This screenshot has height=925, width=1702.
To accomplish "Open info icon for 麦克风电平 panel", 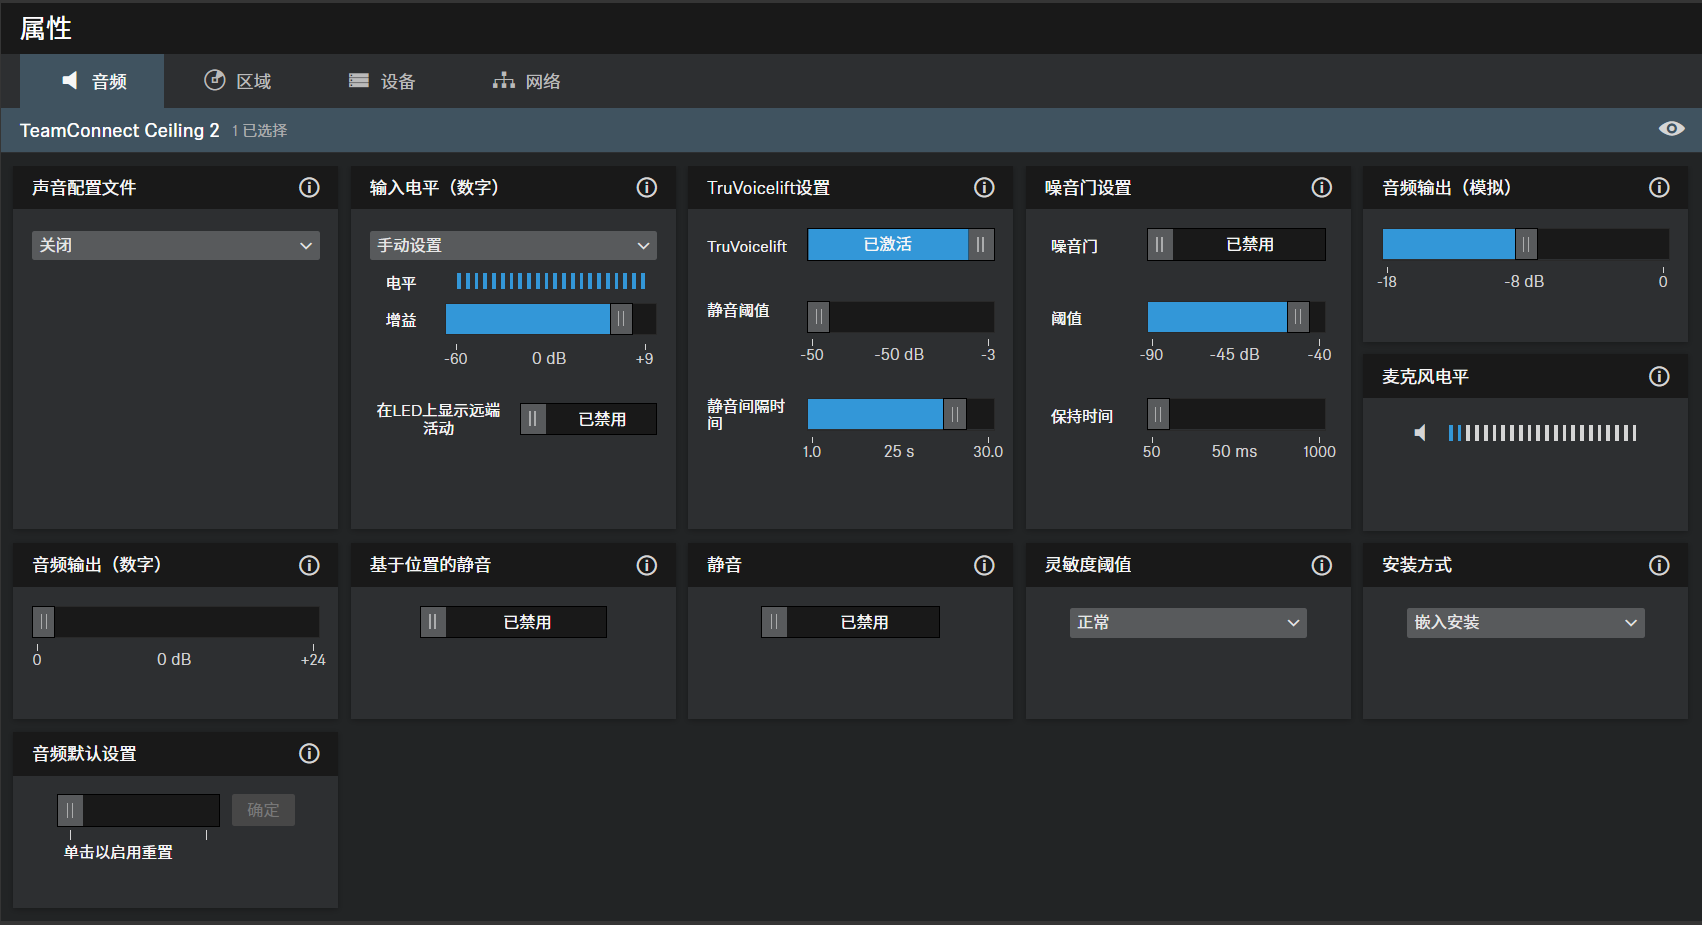I will click(1659, 377).
